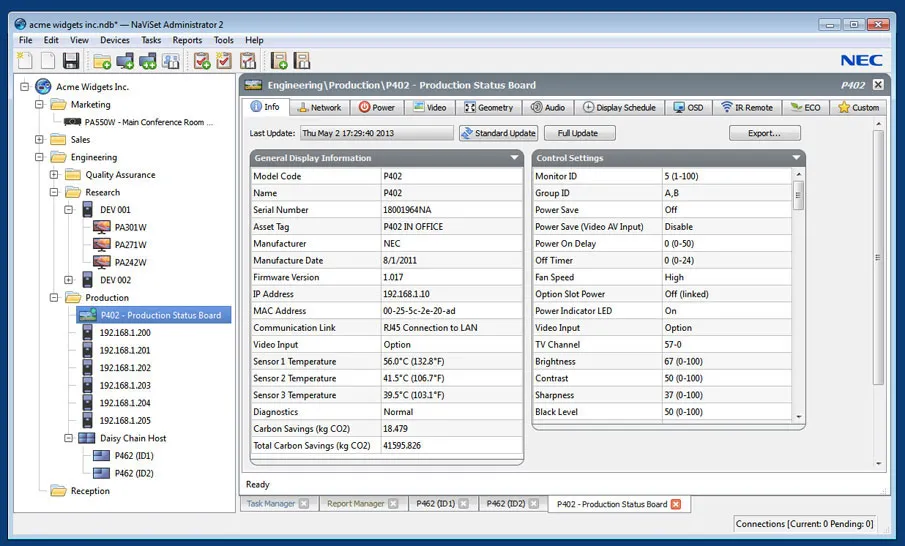Click the main panel vertical scrollbar
The image size is (905, 546).
(878, 257)
